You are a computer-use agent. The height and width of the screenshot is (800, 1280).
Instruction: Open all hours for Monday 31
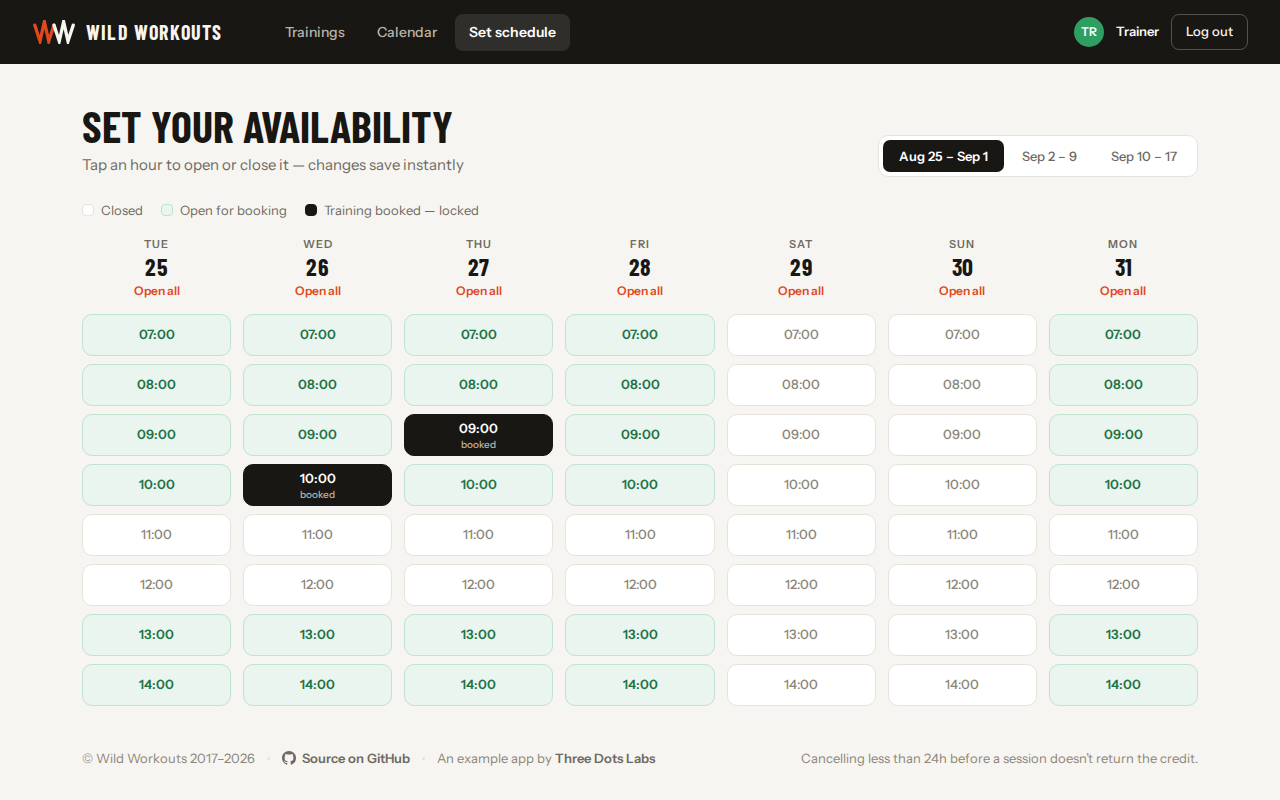point(1123,291)
